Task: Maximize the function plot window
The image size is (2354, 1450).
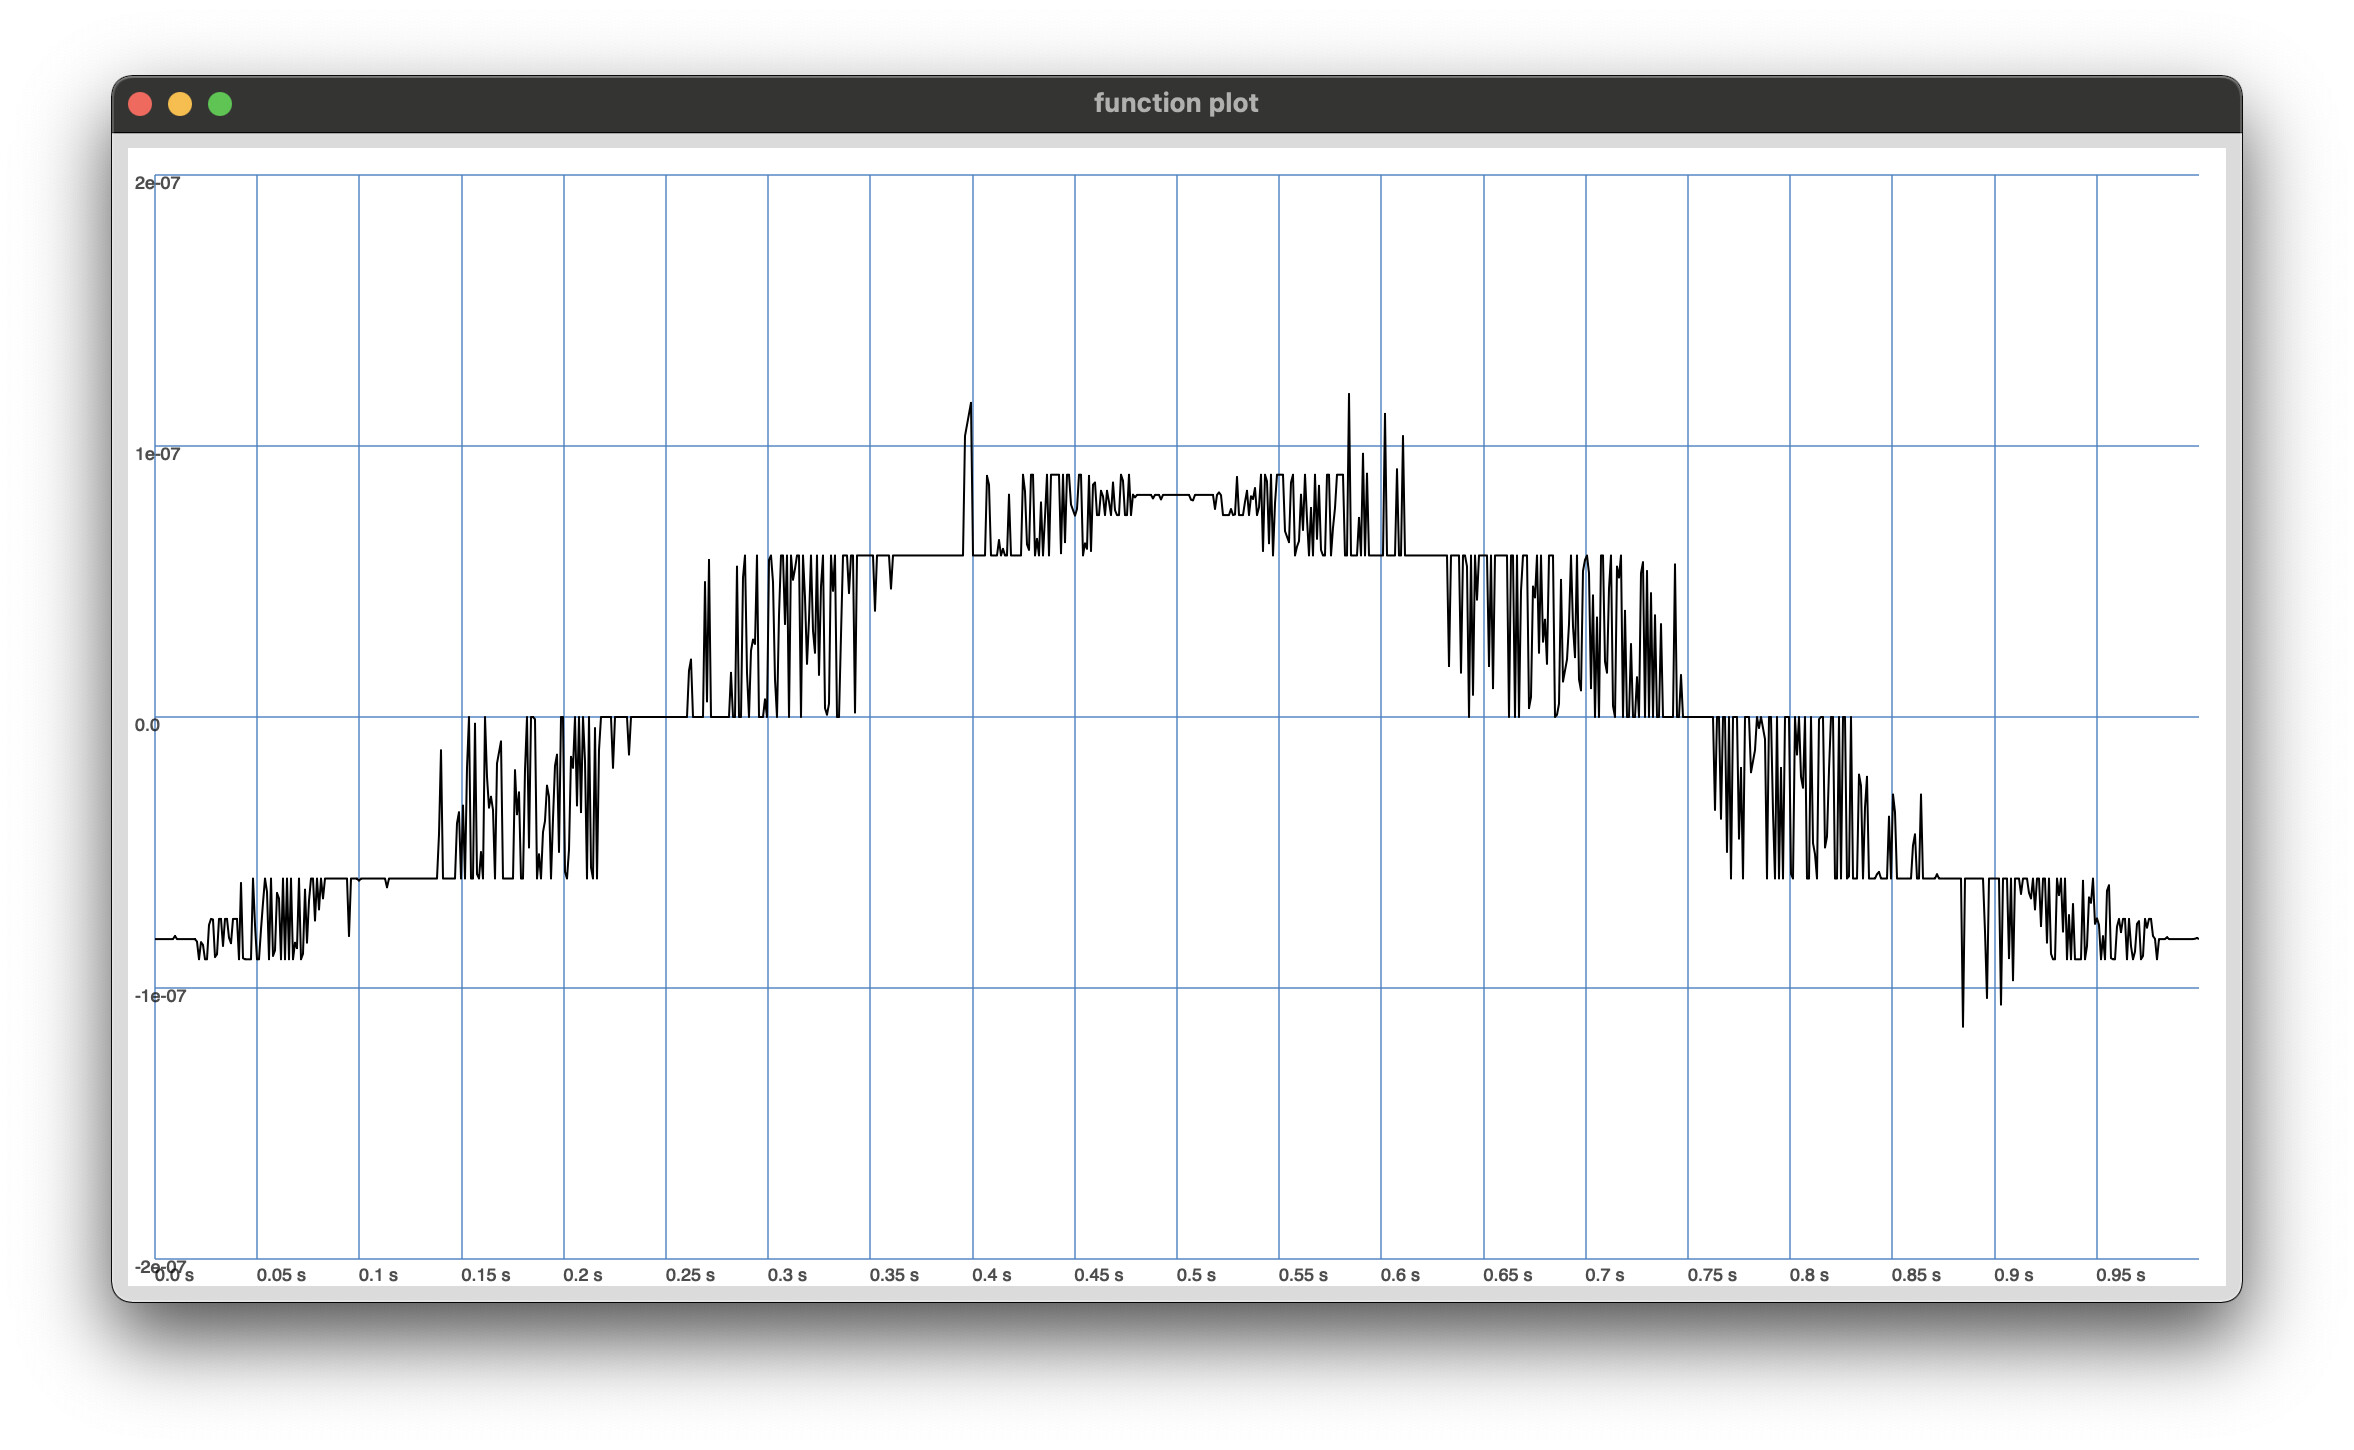Action: click(x=220, y=104)
